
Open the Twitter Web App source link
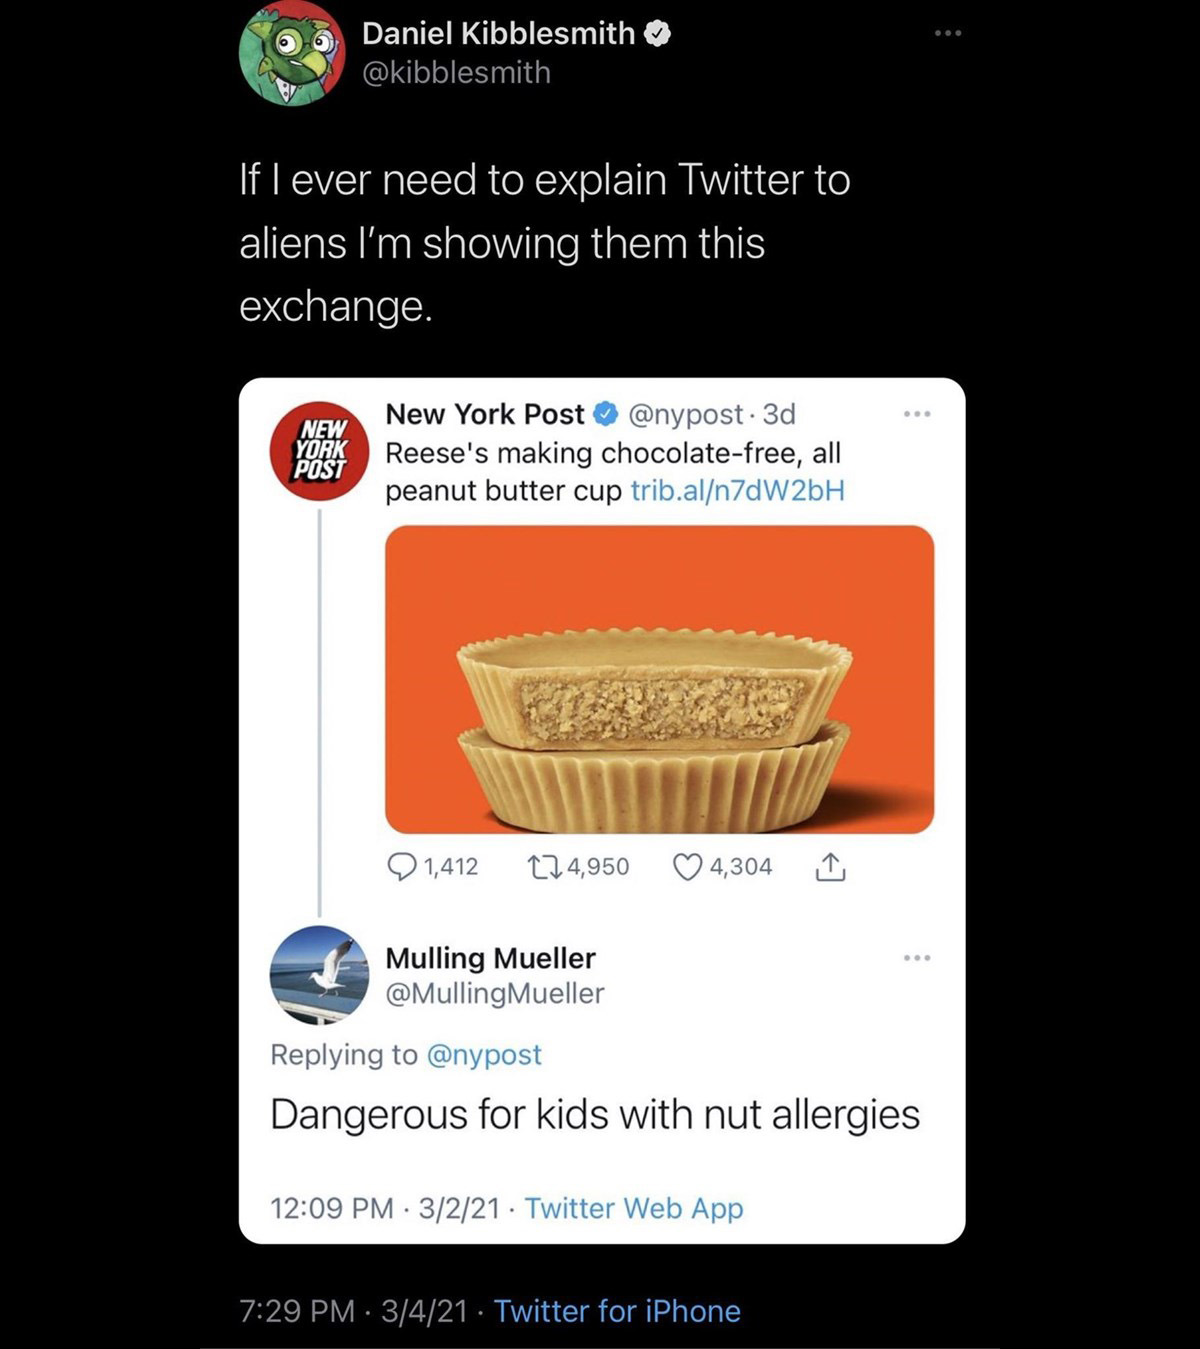[634, 1208]
